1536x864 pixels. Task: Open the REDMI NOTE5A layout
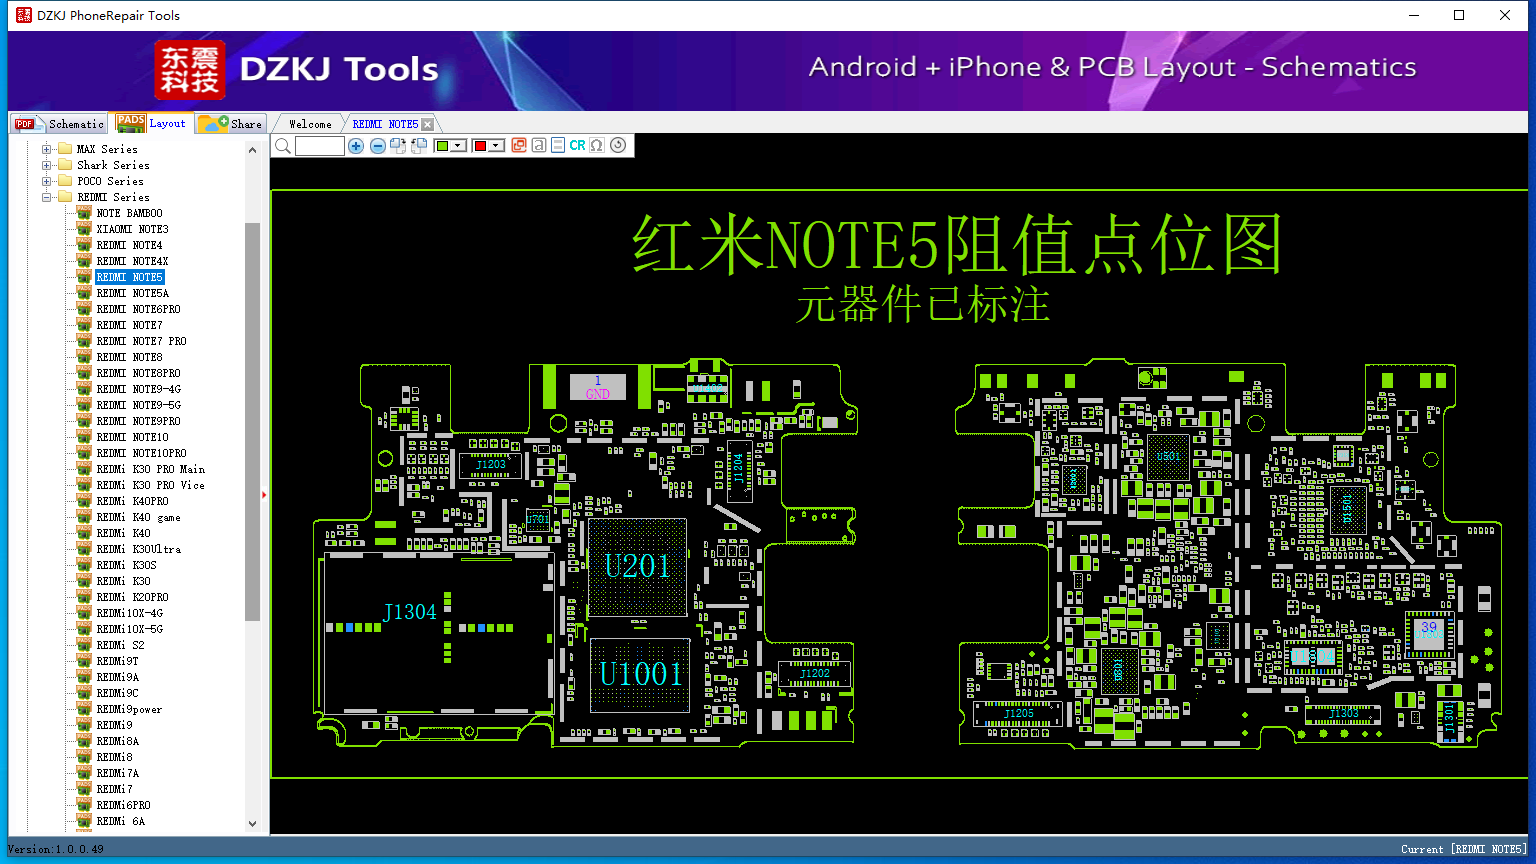132,293
